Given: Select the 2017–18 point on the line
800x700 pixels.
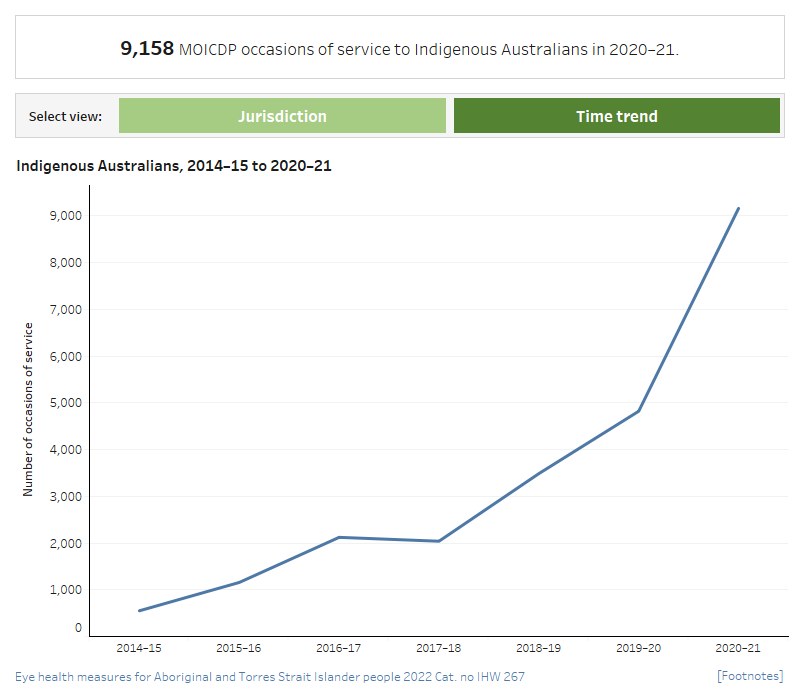Looking at the screenshot, I should pyautogui.click(x=438, y=541).
